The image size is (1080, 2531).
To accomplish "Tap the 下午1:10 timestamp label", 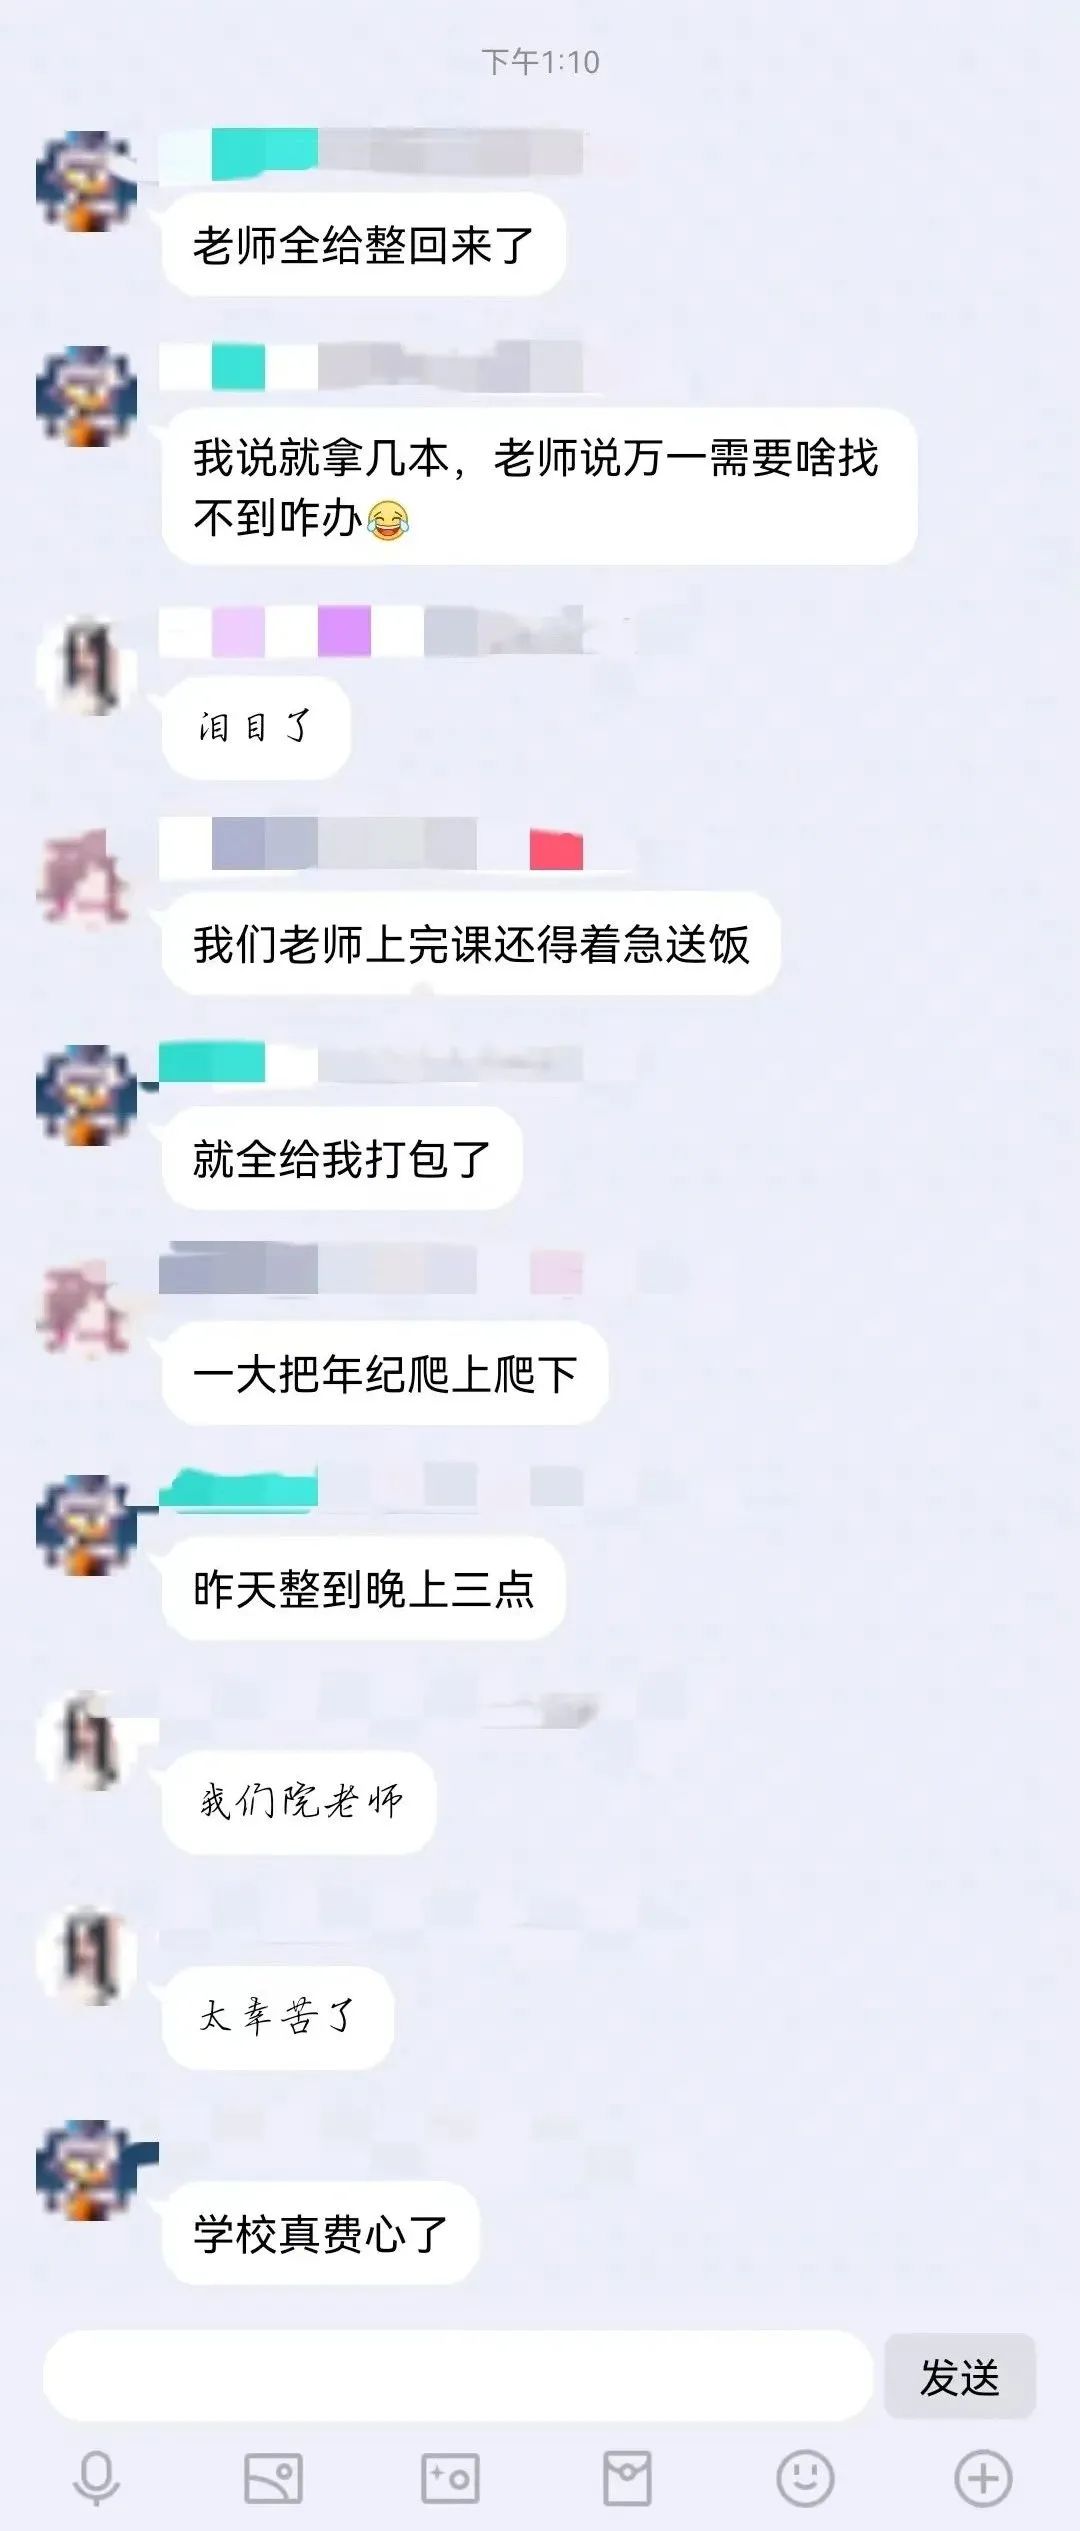I will click(x=540, y=62).
